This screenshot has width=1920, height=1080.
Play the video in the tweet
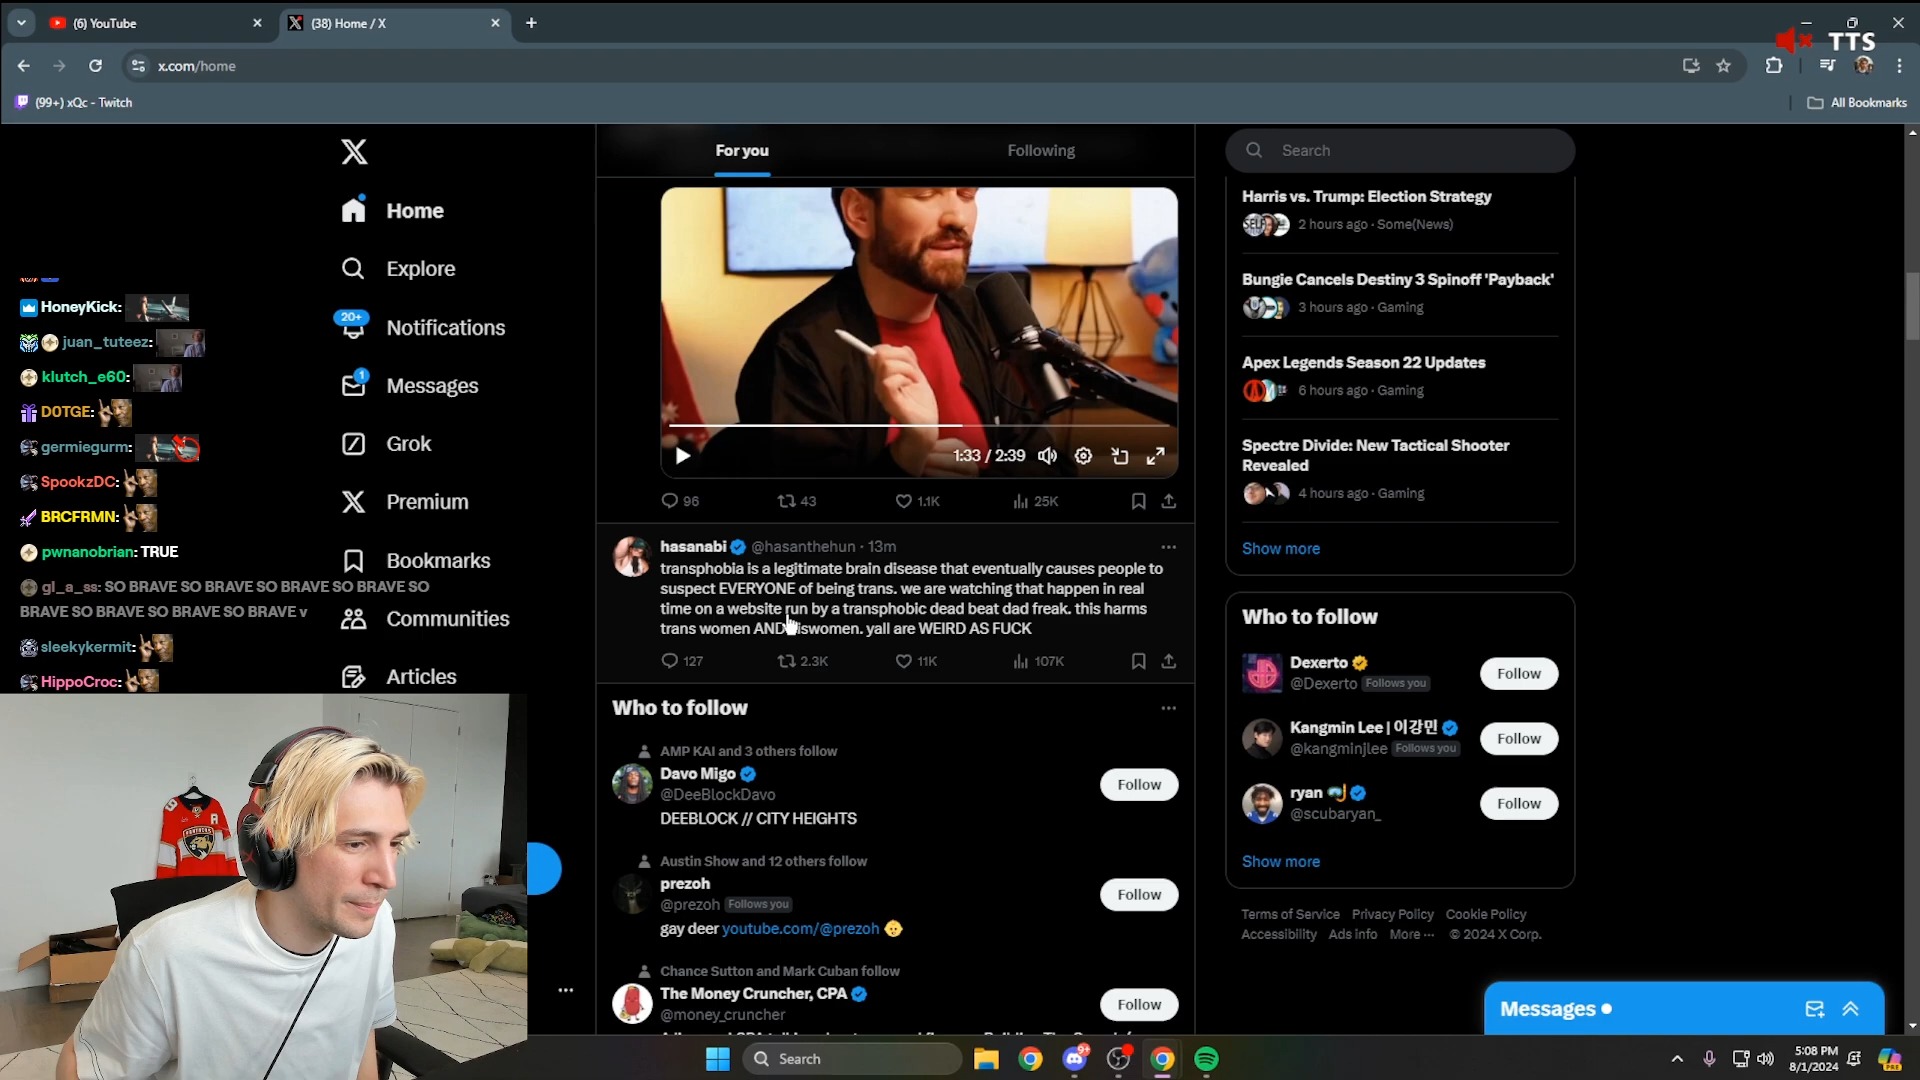click(683, 456)
